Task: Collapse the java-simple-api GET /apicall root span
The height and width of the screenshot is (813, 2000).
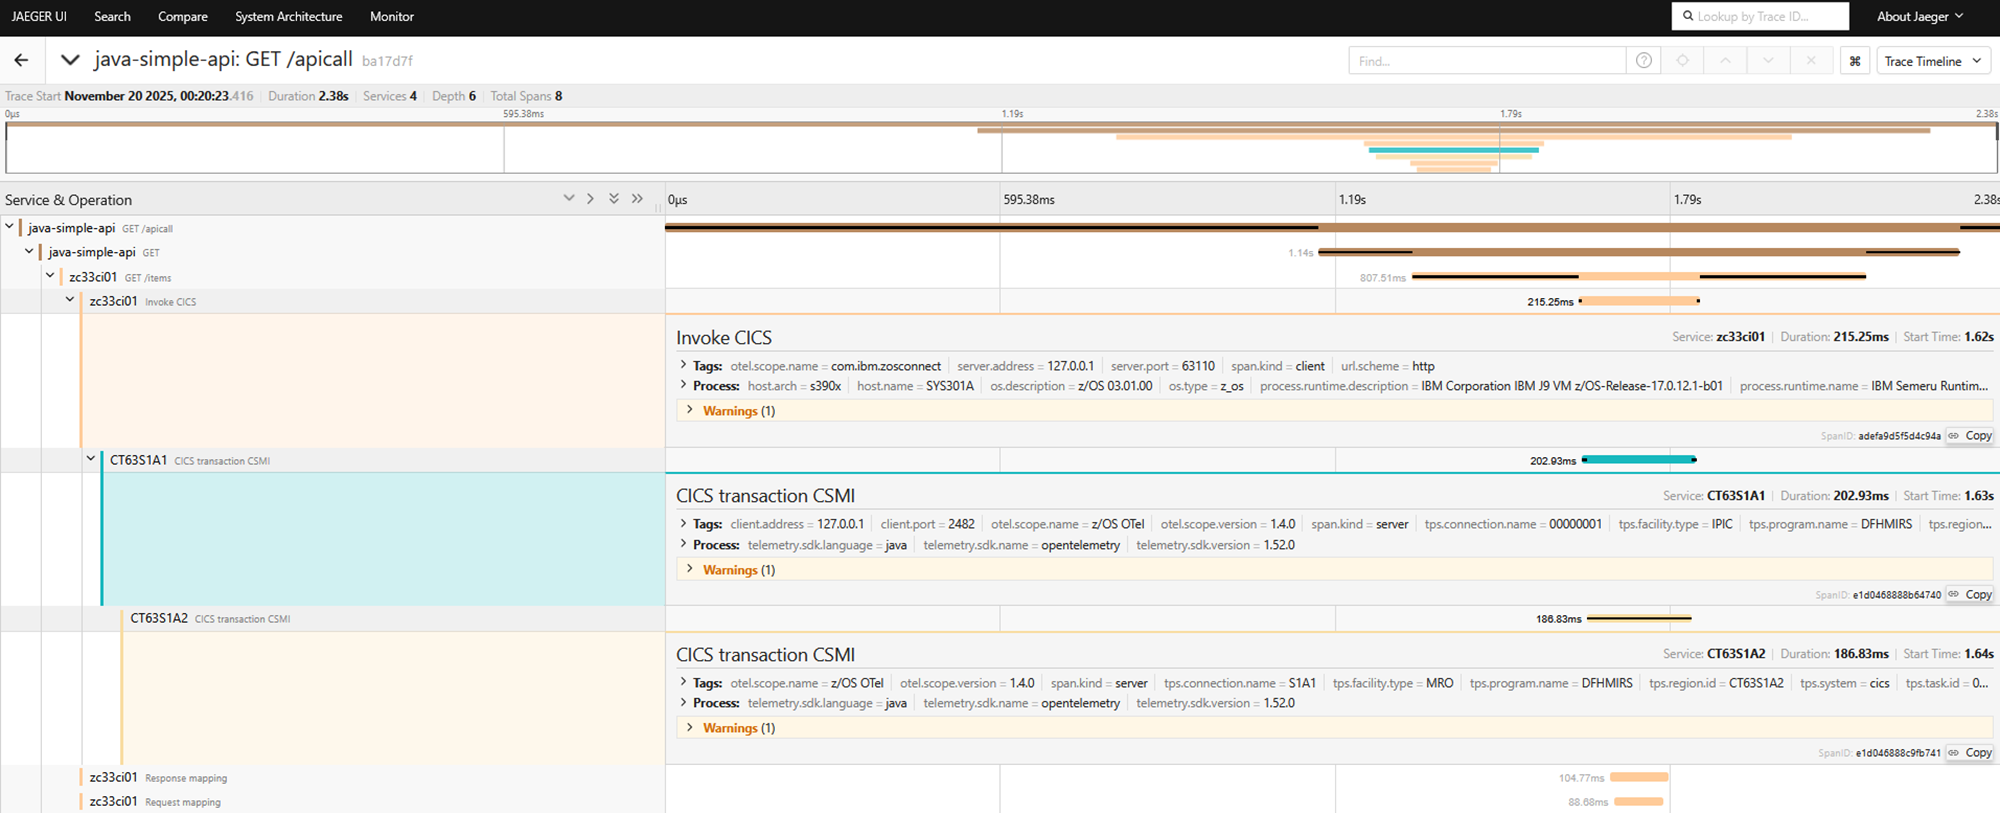Action: click(9, 227)
